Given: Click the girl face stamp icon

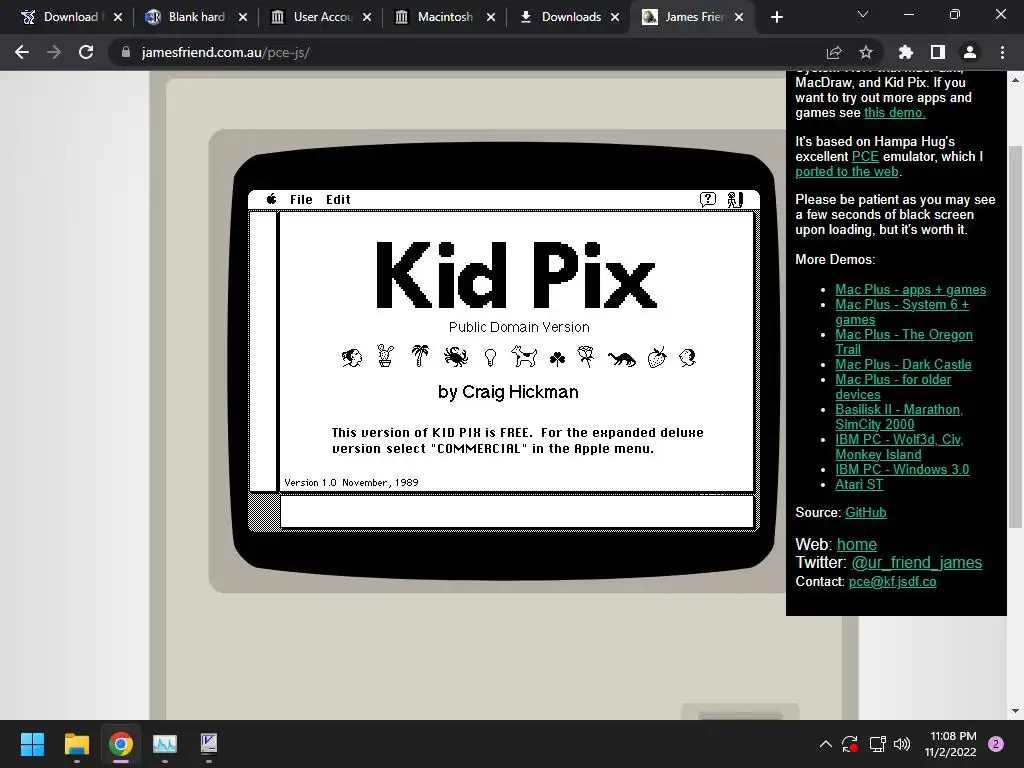Looking at the screenshot, I should pyautogui.click(x=352, y=357).
